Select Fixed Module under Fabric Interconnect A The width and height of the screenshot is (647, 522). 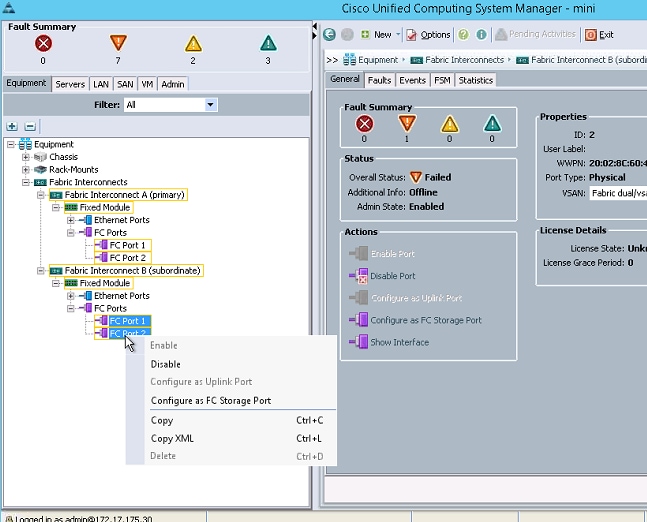pos(105,208)
